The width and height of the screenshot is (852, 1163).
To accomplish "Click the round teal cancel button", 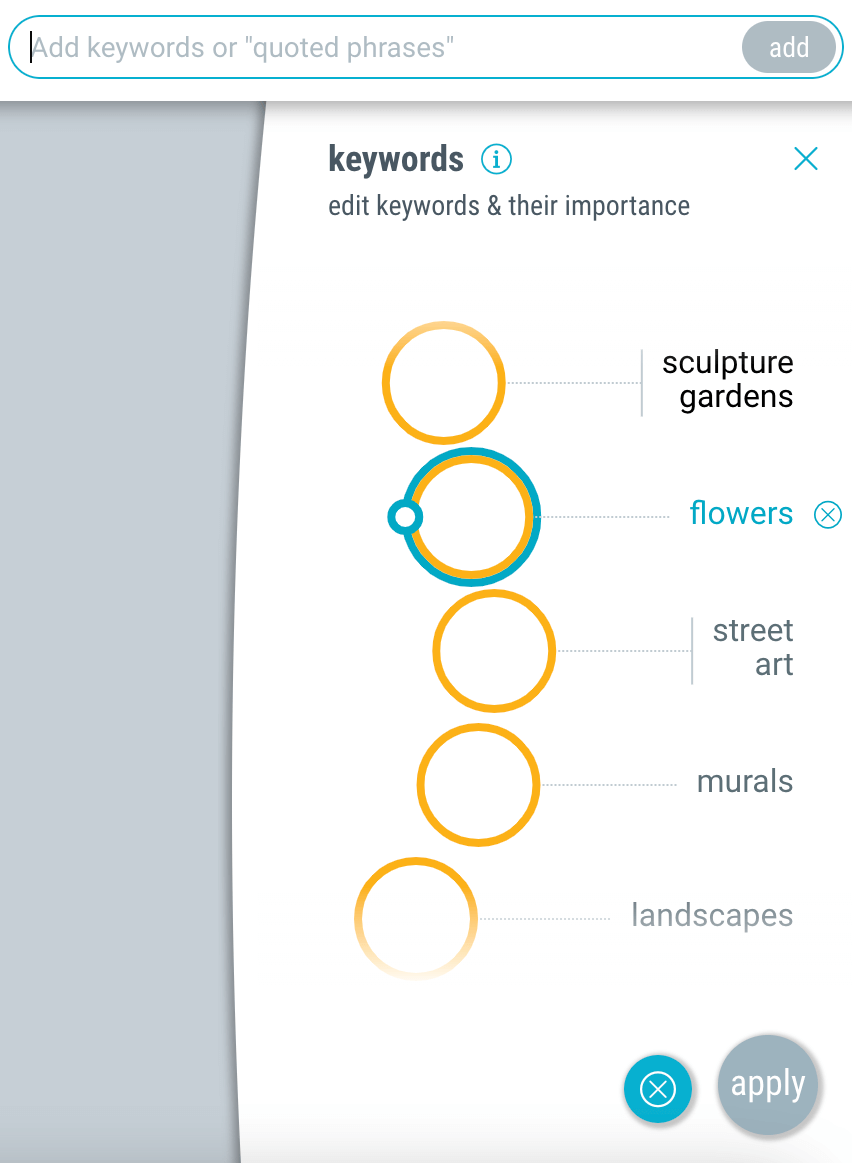I will click(658, 1089).
